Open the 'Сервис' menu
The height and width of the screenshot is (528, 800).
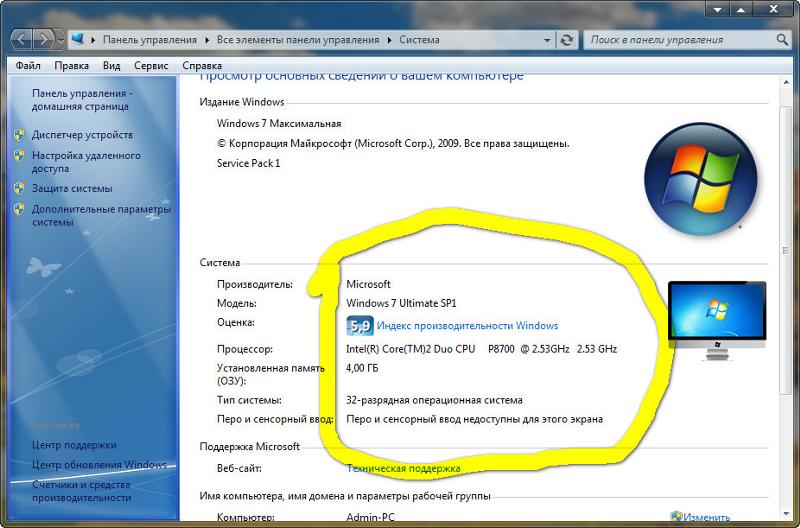point(151,65)
